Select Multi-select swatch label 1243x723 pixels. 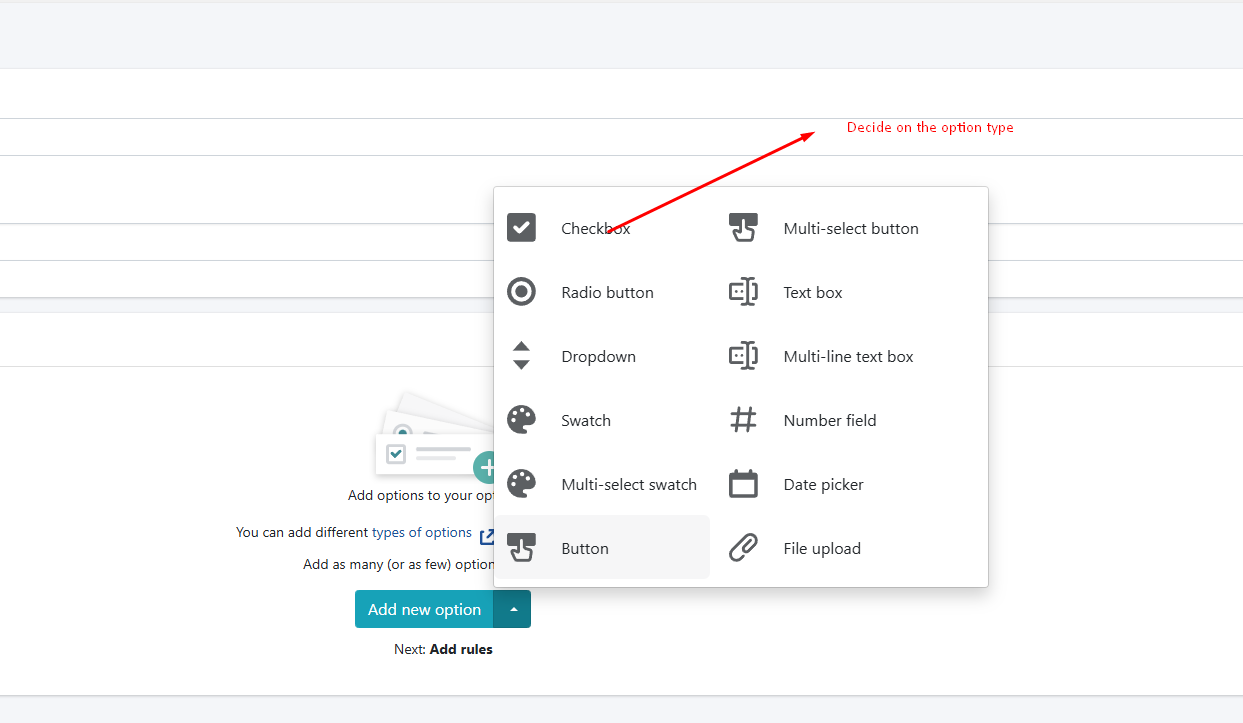coord(629,484)
